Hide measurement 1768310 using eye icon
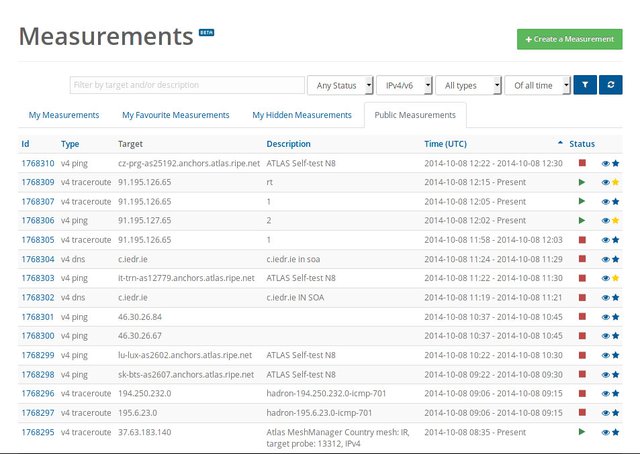Image resolution: width=640 pixels, height=454 pixels. coord(606,163)
